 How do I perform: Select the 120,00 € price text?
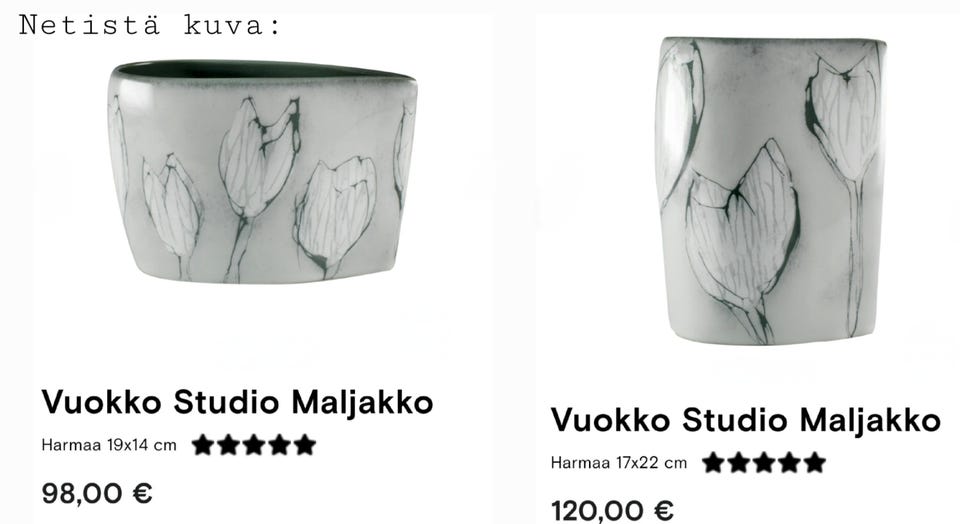click(612, 511)
